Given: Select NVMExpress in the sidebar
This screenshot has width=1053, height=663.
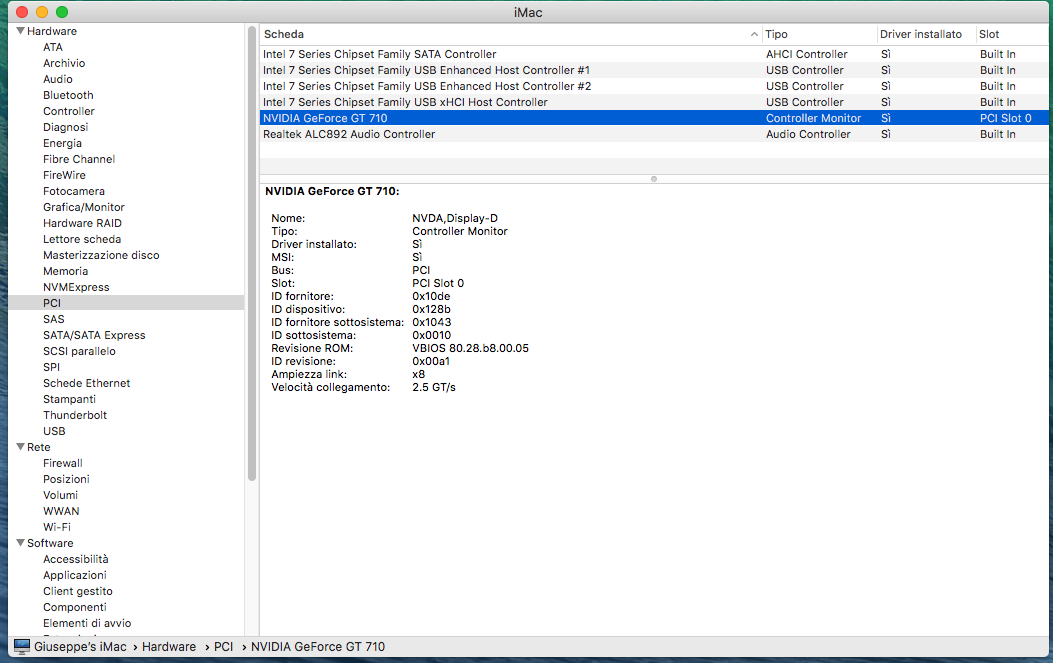Looking at the screenshot, I should 77,288.
